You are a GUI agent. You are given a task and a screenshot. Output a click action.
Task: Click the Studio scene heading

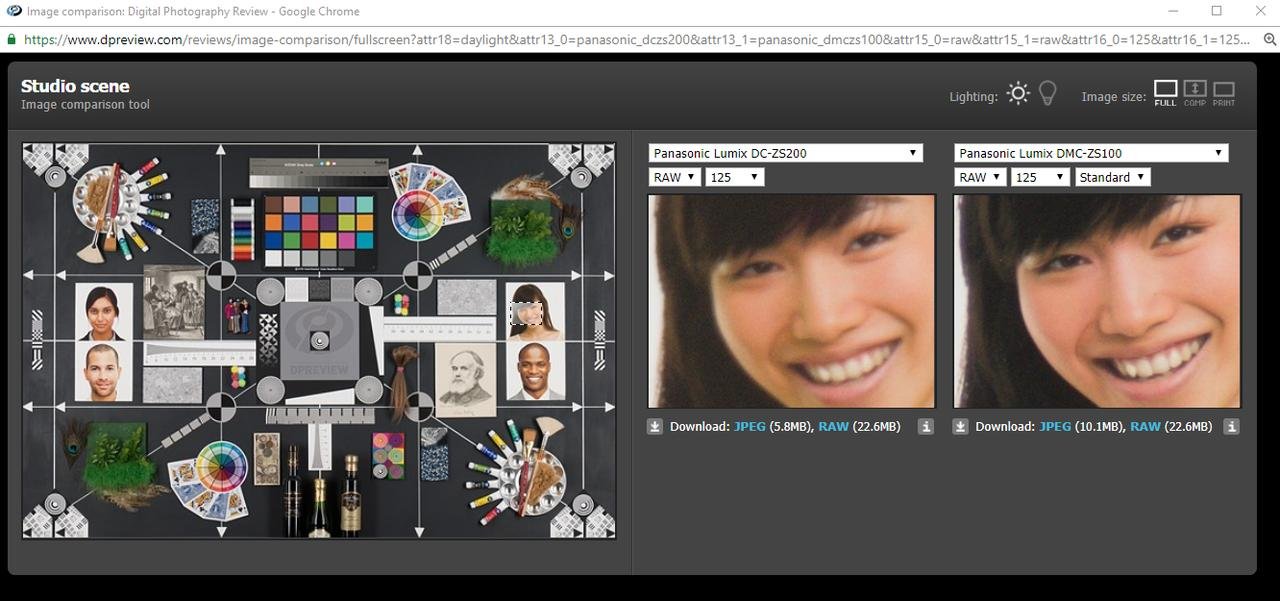[75, 86]
